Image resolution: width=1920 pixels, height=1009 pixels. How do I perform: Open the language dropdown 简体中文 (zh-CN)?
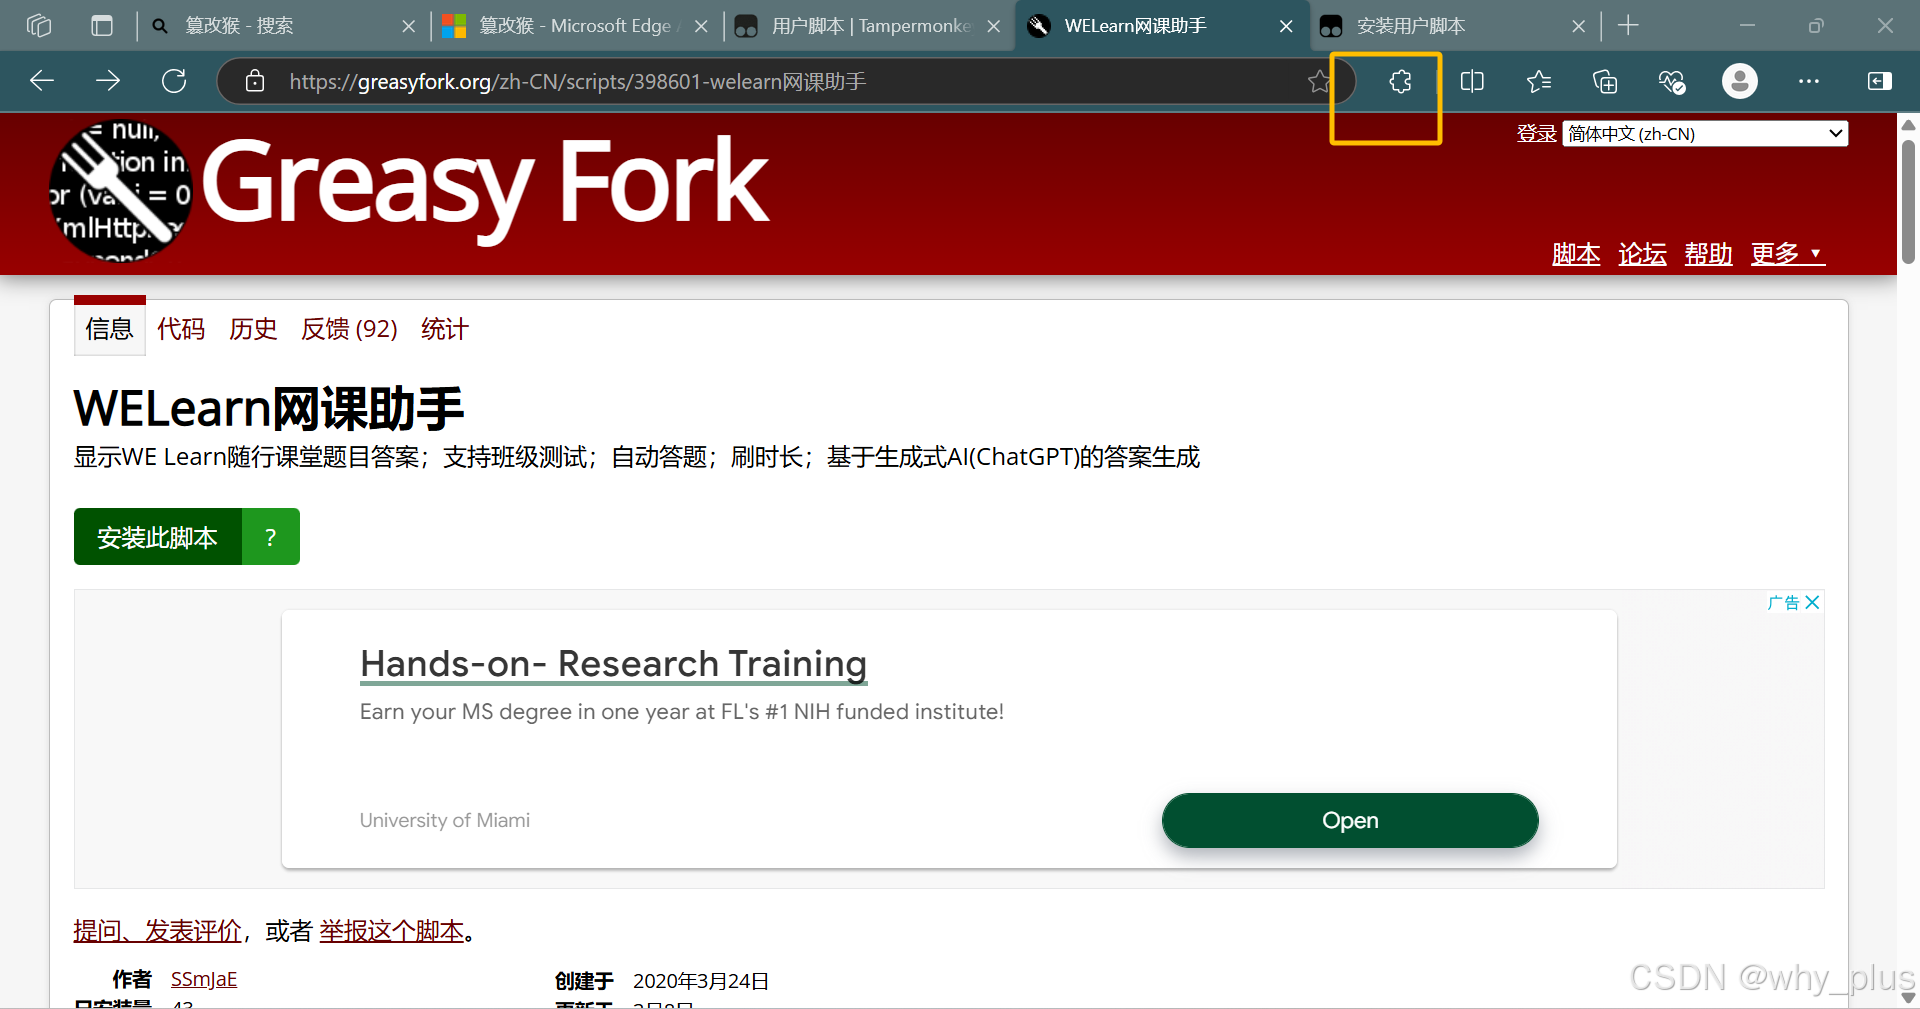click(1705, 133)
